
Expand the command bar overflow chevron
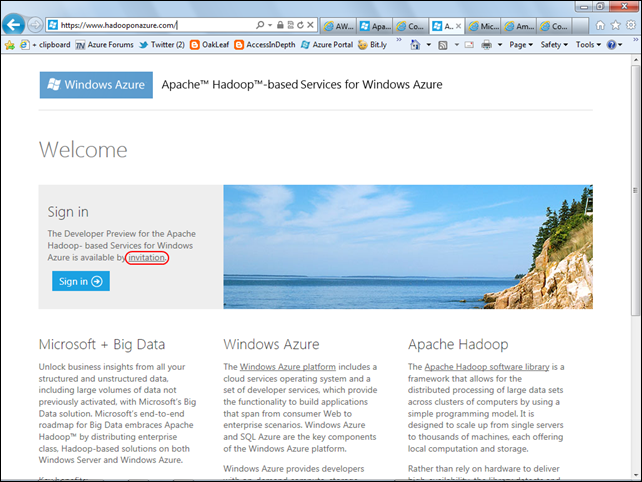click(x=635, y=40)
